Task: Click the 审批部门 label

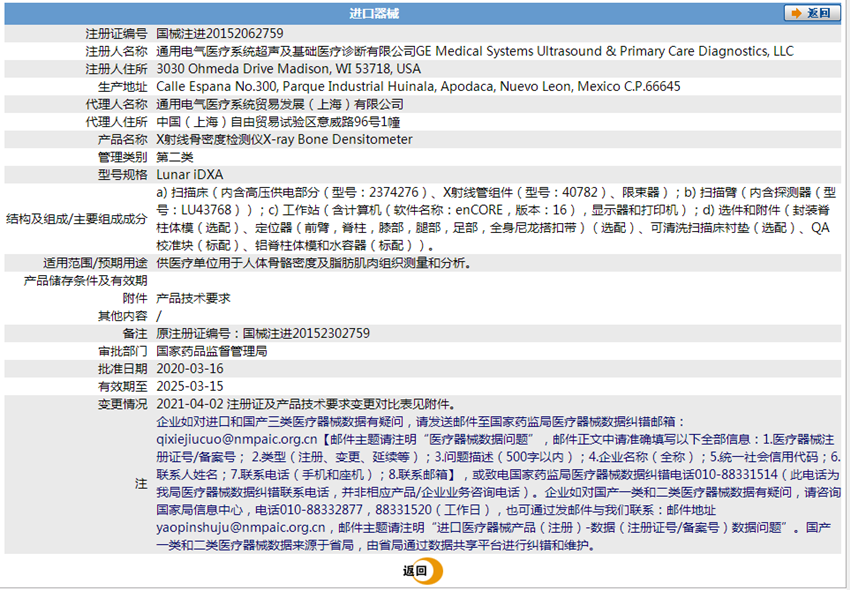Action: (x=123, y=351)
